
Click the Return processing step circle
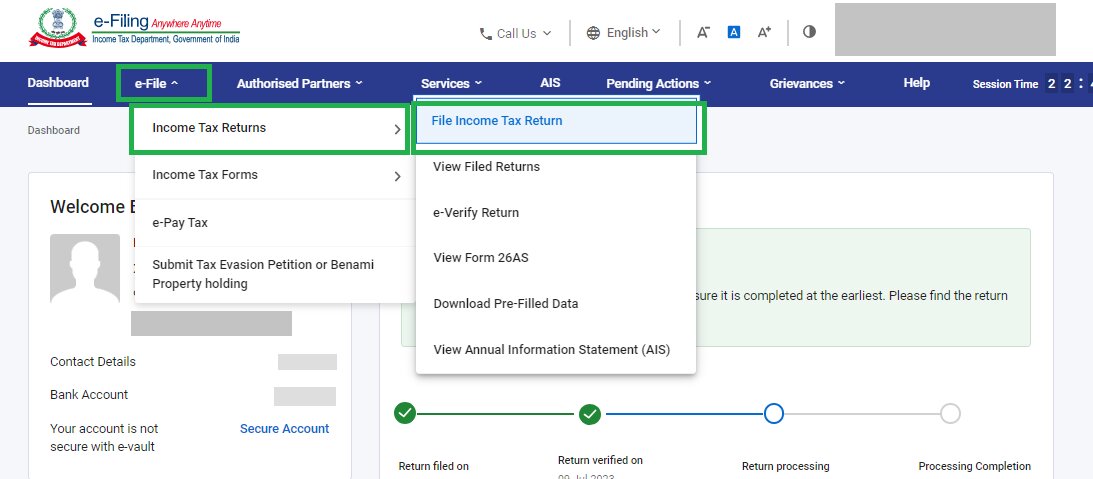[x=774, y=413]
